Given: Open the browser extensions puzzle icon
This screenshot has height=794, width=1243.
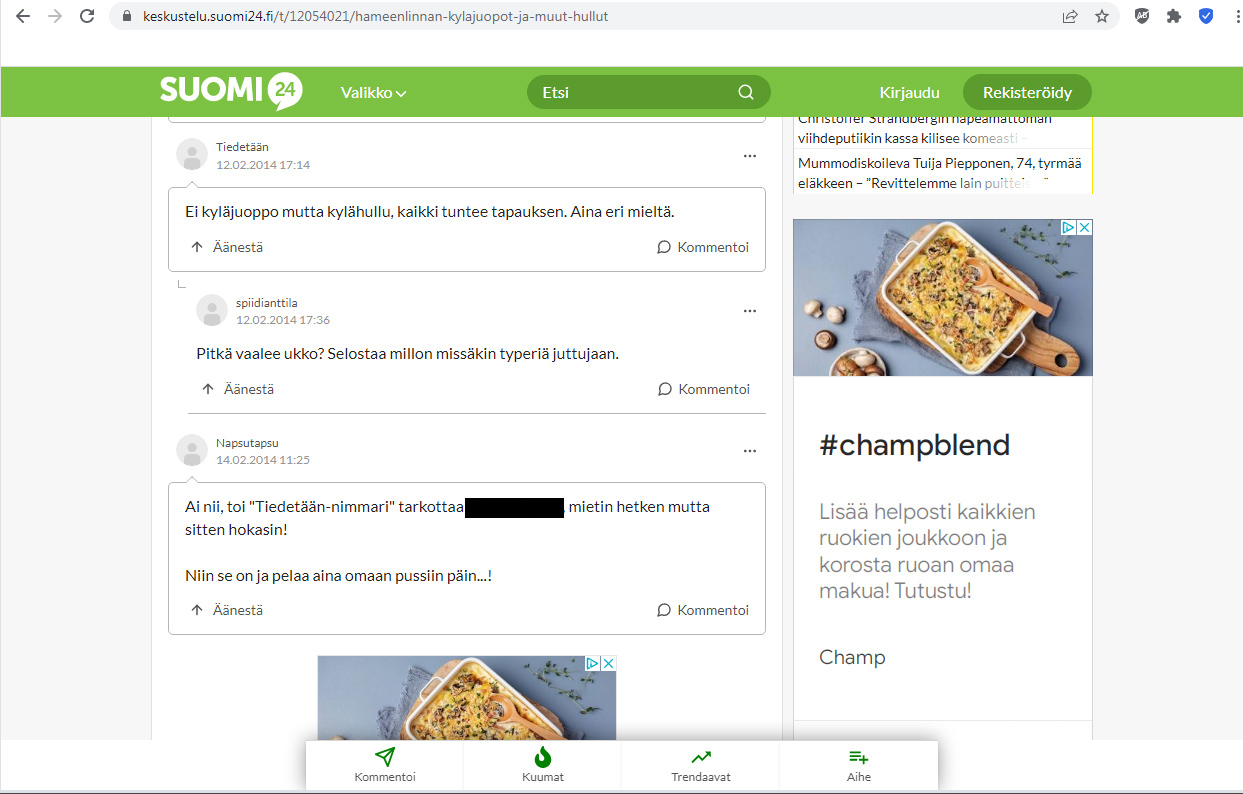Looking at the screenshot, I should pos(1174,16).
